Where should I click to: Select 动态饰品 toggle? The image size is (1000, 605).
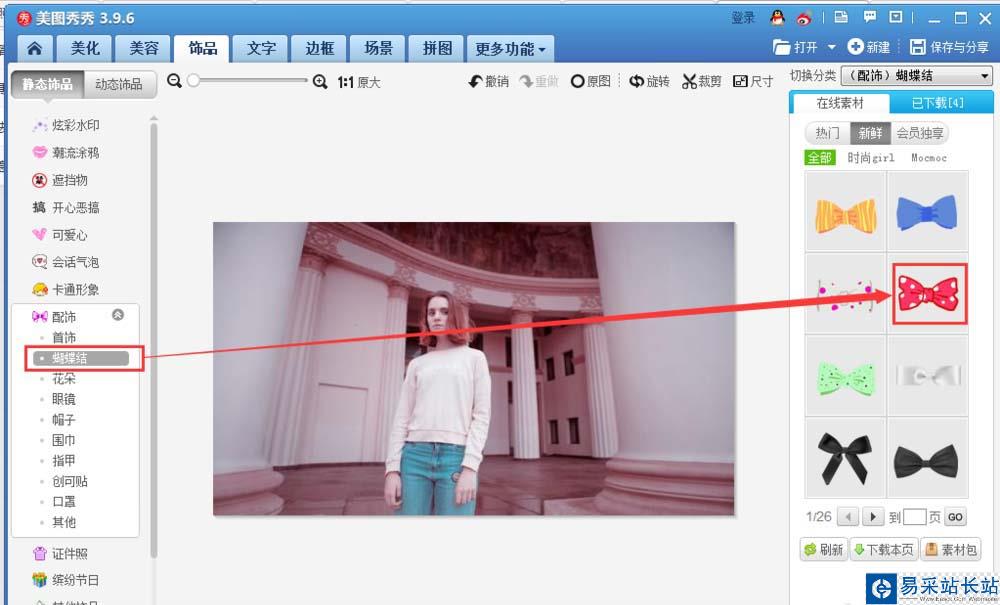click(x=119, y=84)
